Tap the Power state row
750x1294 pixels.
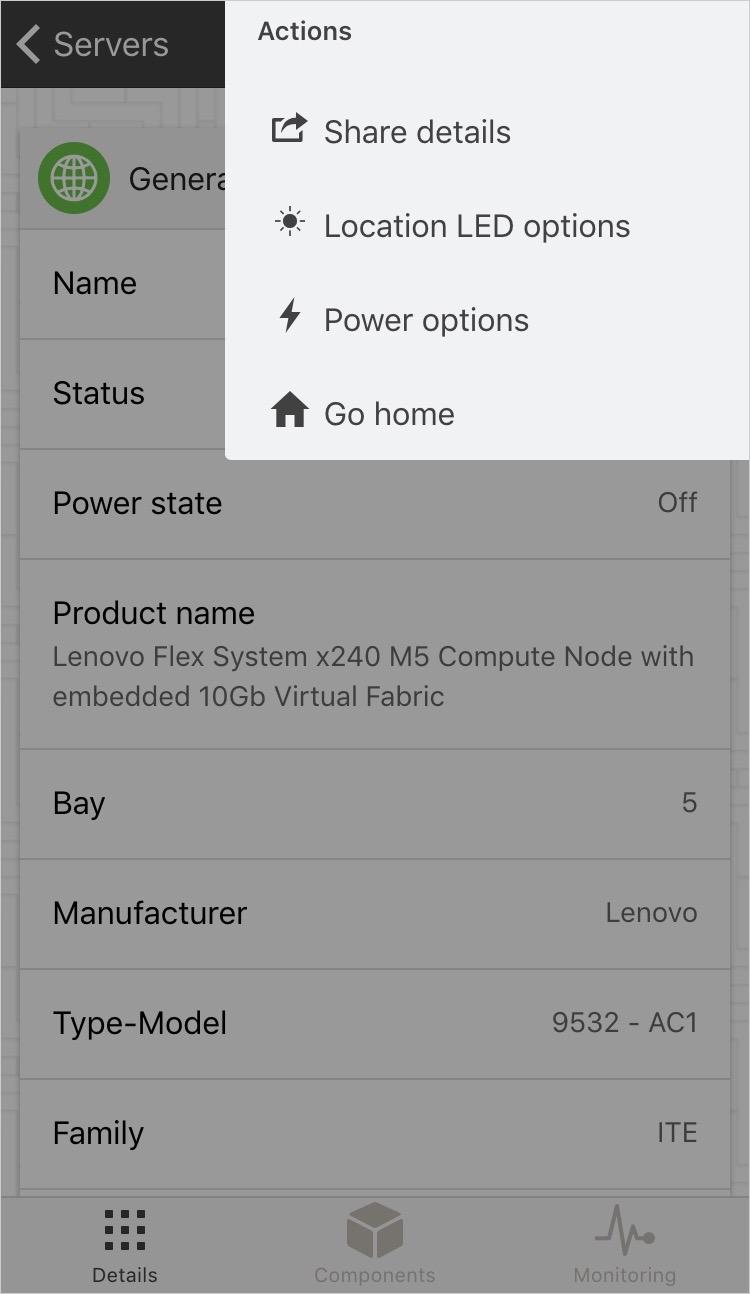tap(375, 503)
